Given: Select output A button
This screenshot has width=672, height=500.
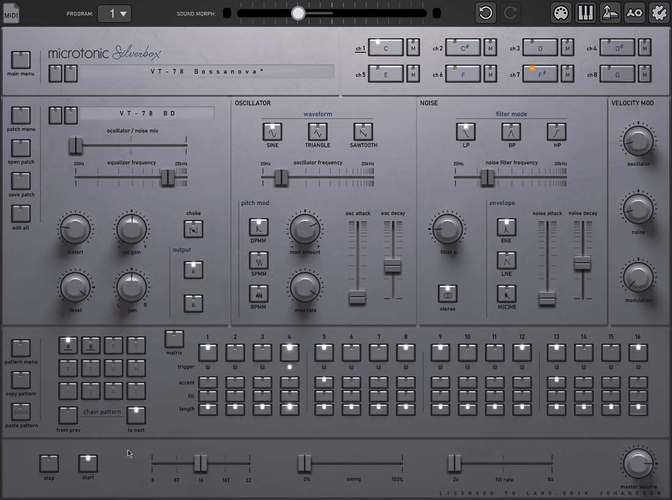Looking at the screenshot, I should [193, 270].
